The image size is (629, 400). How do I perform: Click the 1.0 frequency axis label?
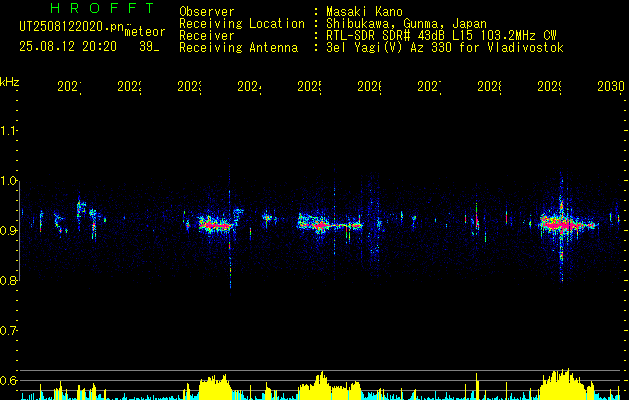8,181
